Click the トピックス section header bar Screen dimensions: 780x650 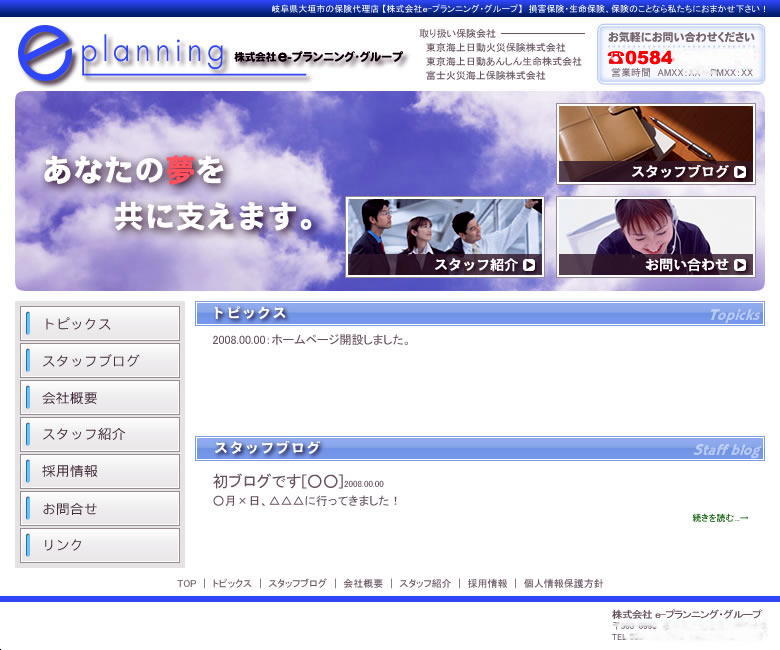(x=480, y=313)
